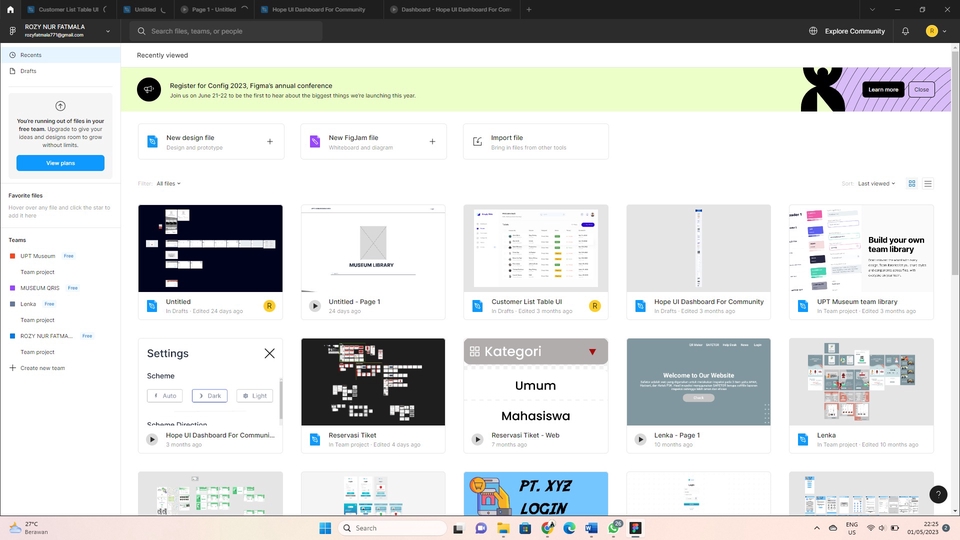960x540 pixels.
Task: Open the help question mark button
Action: (938, 494)
